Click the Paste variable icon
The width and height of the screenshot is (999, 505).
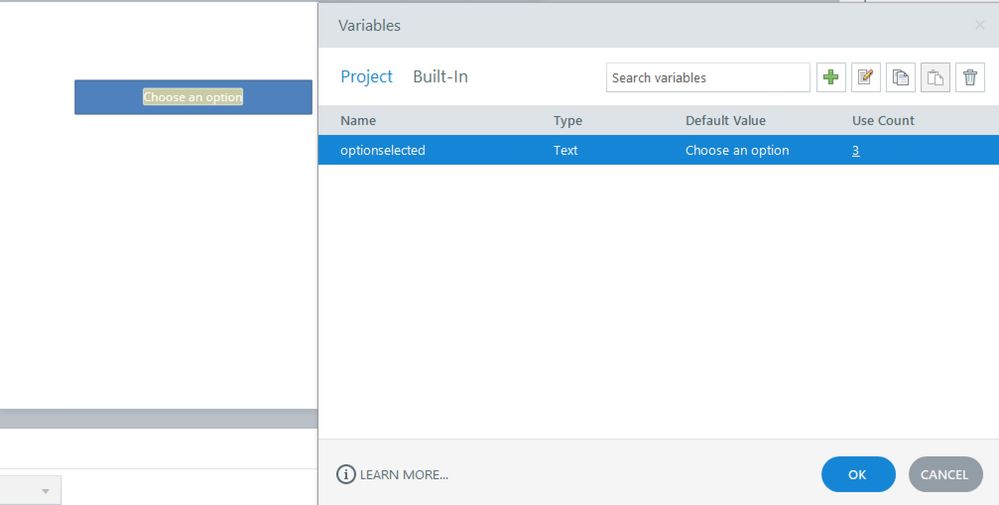tap(935, 77)
